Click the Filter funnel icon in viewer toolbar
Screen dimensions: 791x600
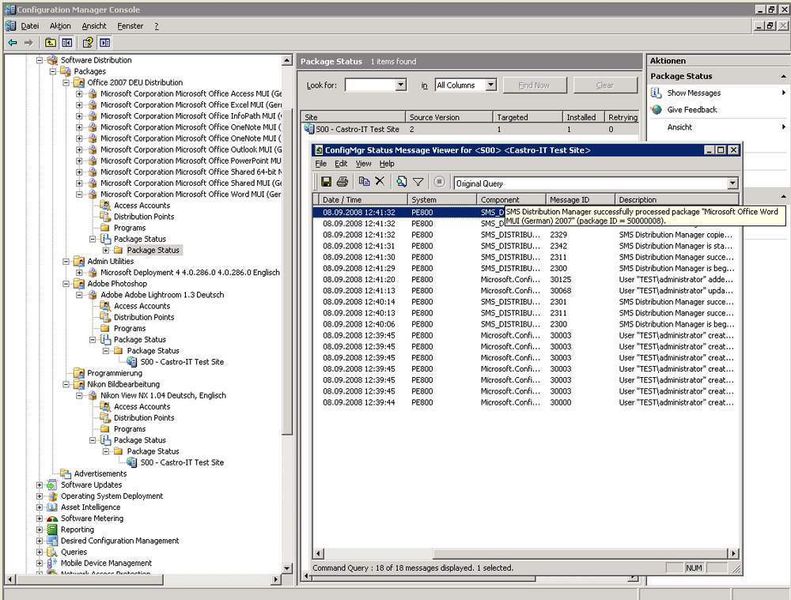click(x=418, y=182)
